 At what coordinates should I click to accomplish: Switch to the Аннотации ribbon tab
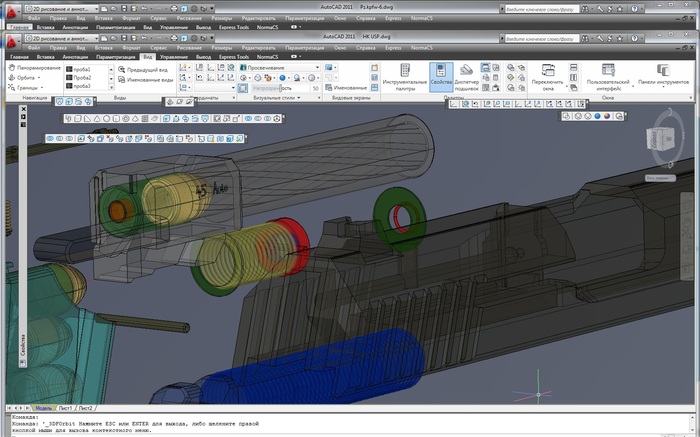[x=75, y=56]
